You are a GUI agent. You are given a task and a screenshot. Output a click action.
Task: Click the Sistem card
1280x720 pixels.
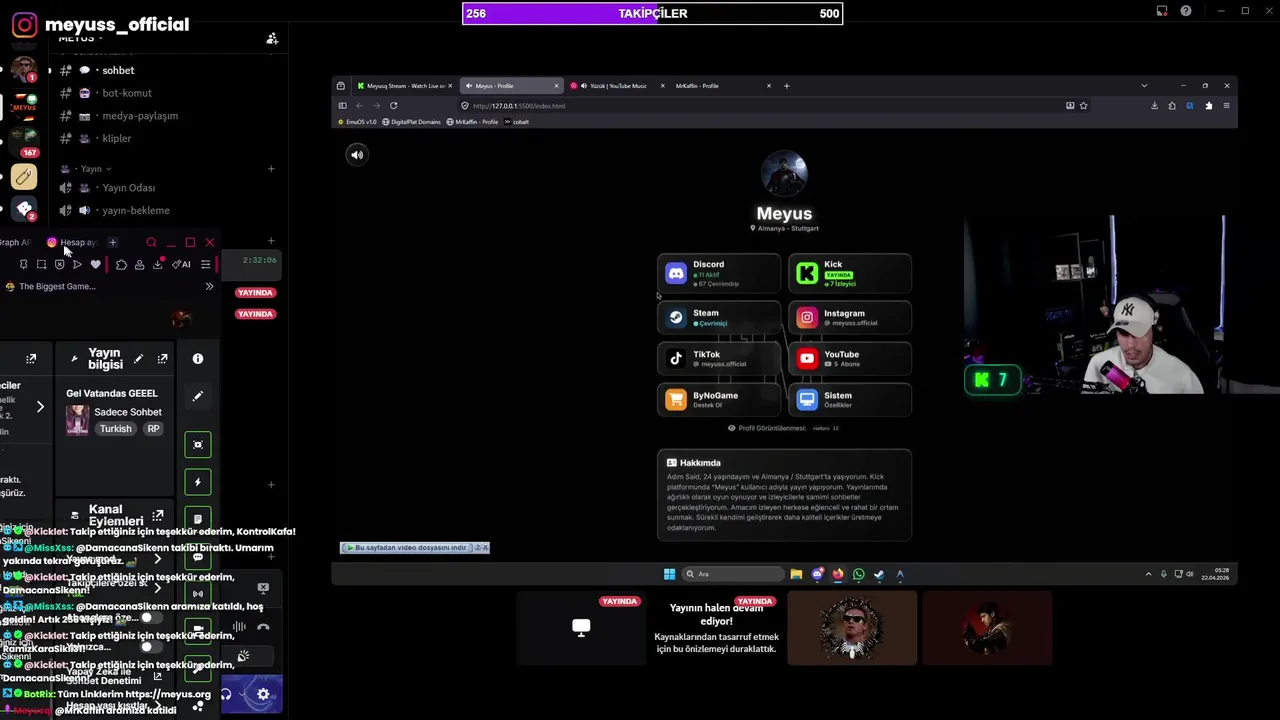pos(850,399)
